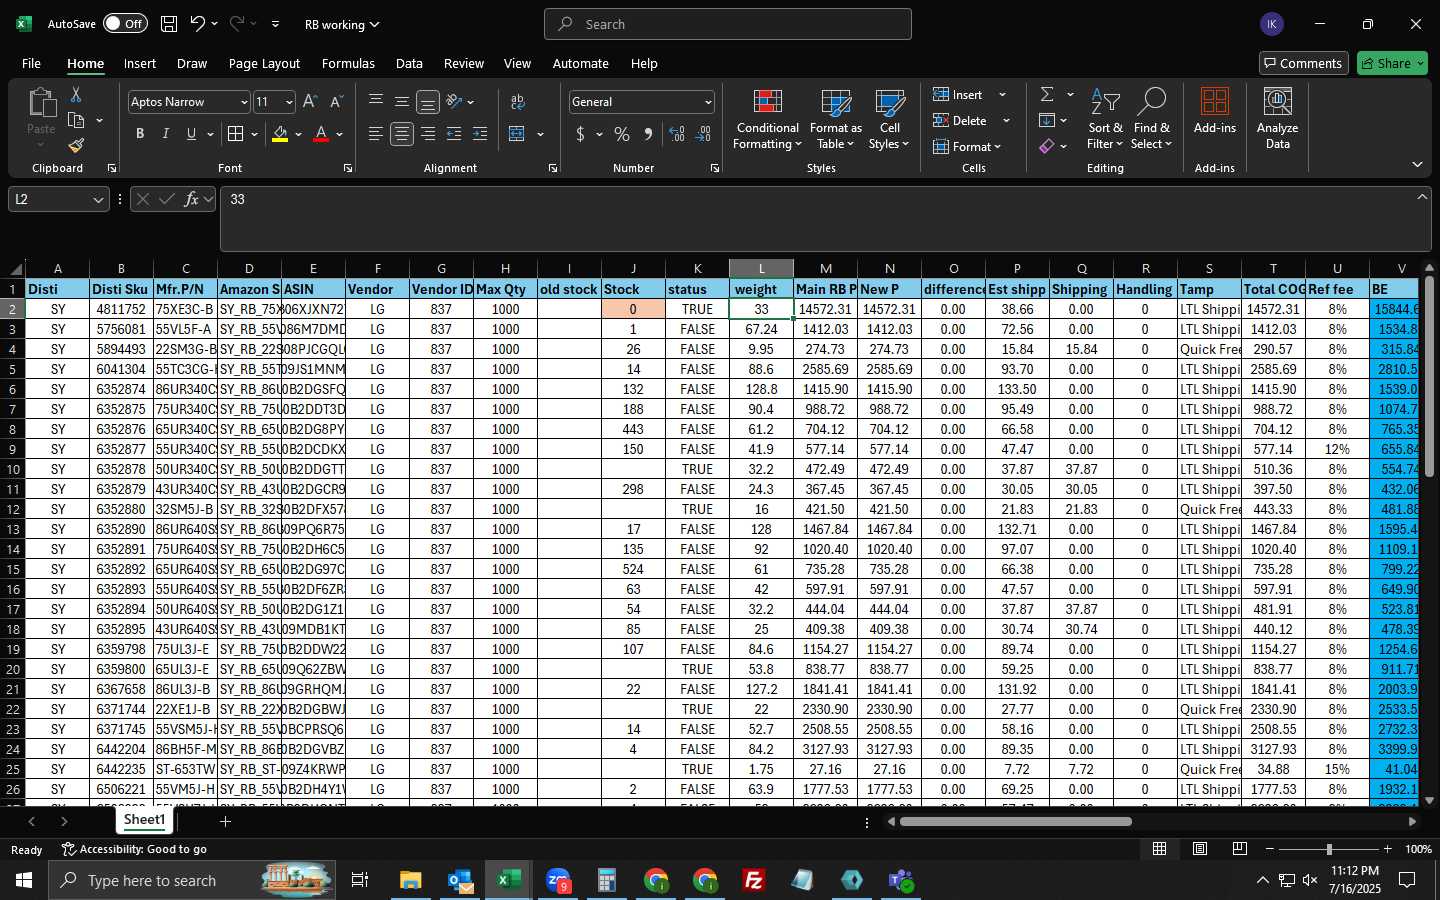Toggle Top Align vertical alignment

point(376,102)
